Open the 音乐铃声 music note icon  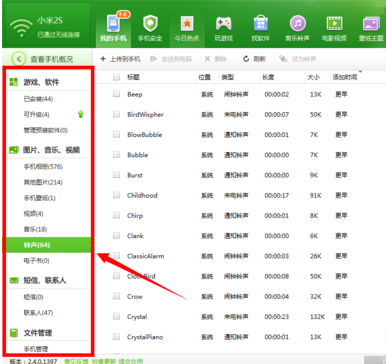tap(298, 24)
